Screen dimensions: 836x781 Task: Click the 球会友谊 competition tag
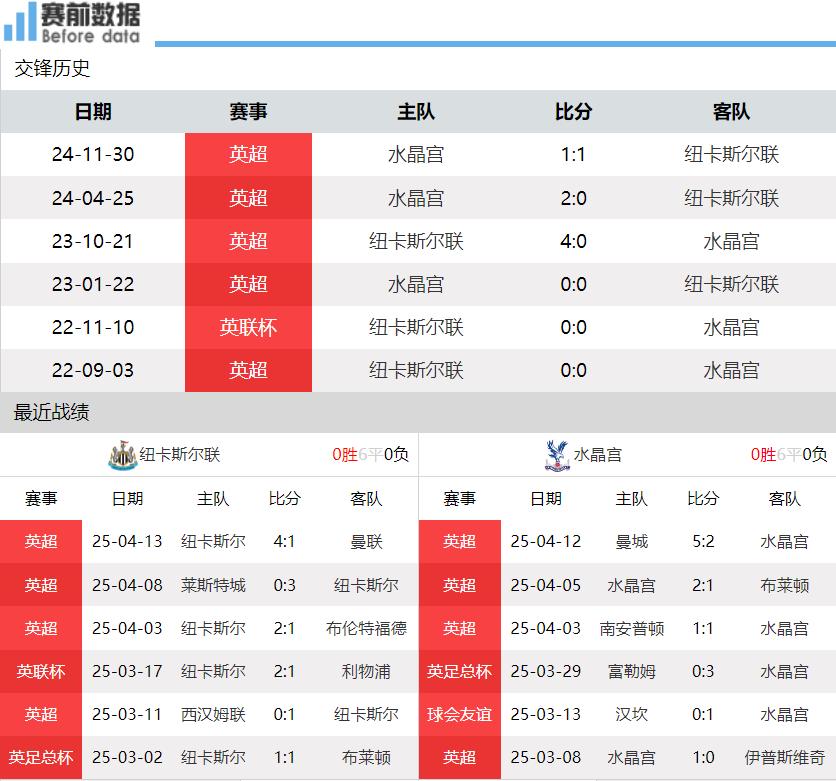tap(460, 714)
